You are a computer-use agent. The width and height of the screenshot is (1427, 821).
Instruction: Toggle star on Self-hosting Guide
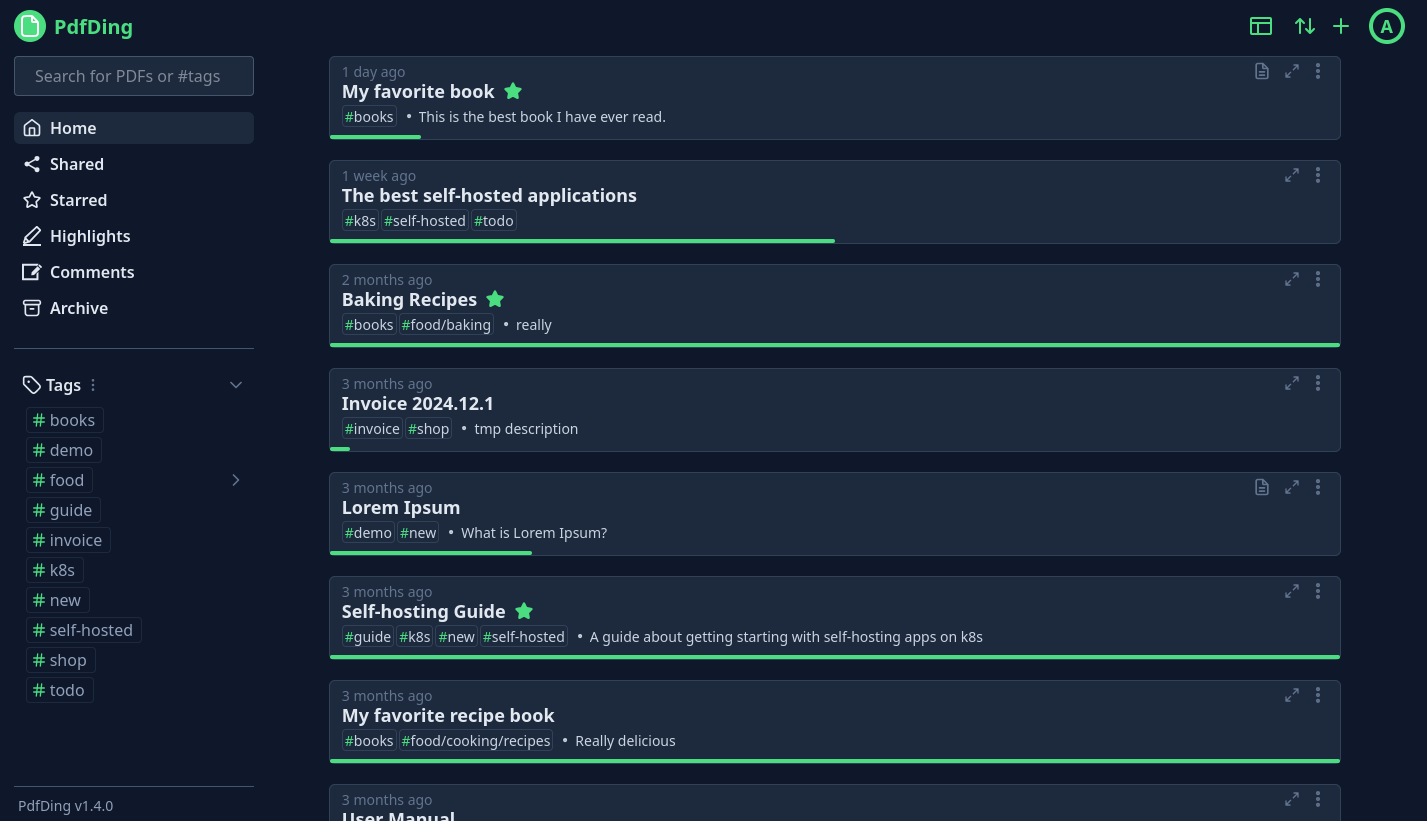pyautogui.click(x=524, y=611)
